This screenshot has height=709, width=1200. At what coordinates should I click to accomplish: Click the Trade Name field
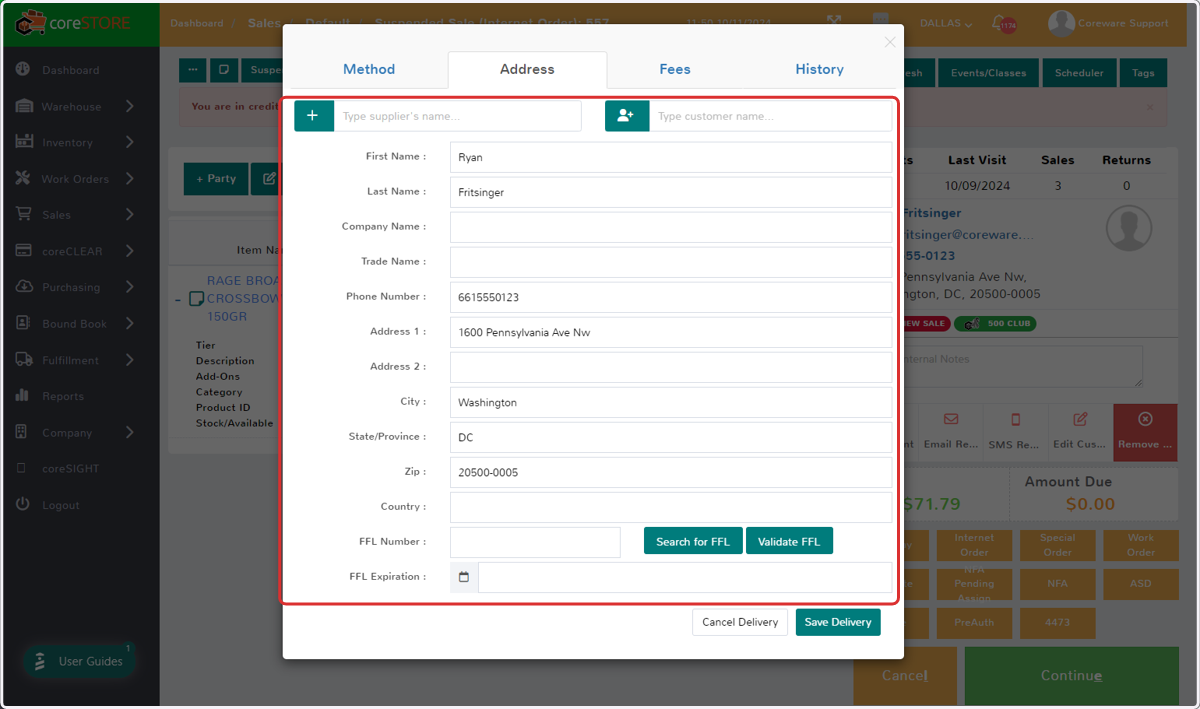point(671,262)
